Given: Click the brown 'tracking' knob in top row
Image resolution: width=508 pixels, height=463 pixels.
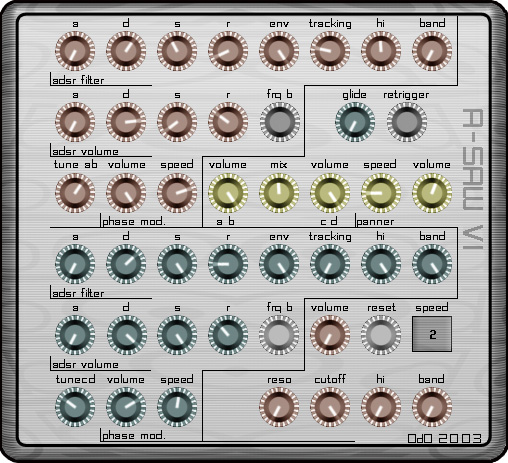Looking at the screenshot, I should [x=330, y=51].
